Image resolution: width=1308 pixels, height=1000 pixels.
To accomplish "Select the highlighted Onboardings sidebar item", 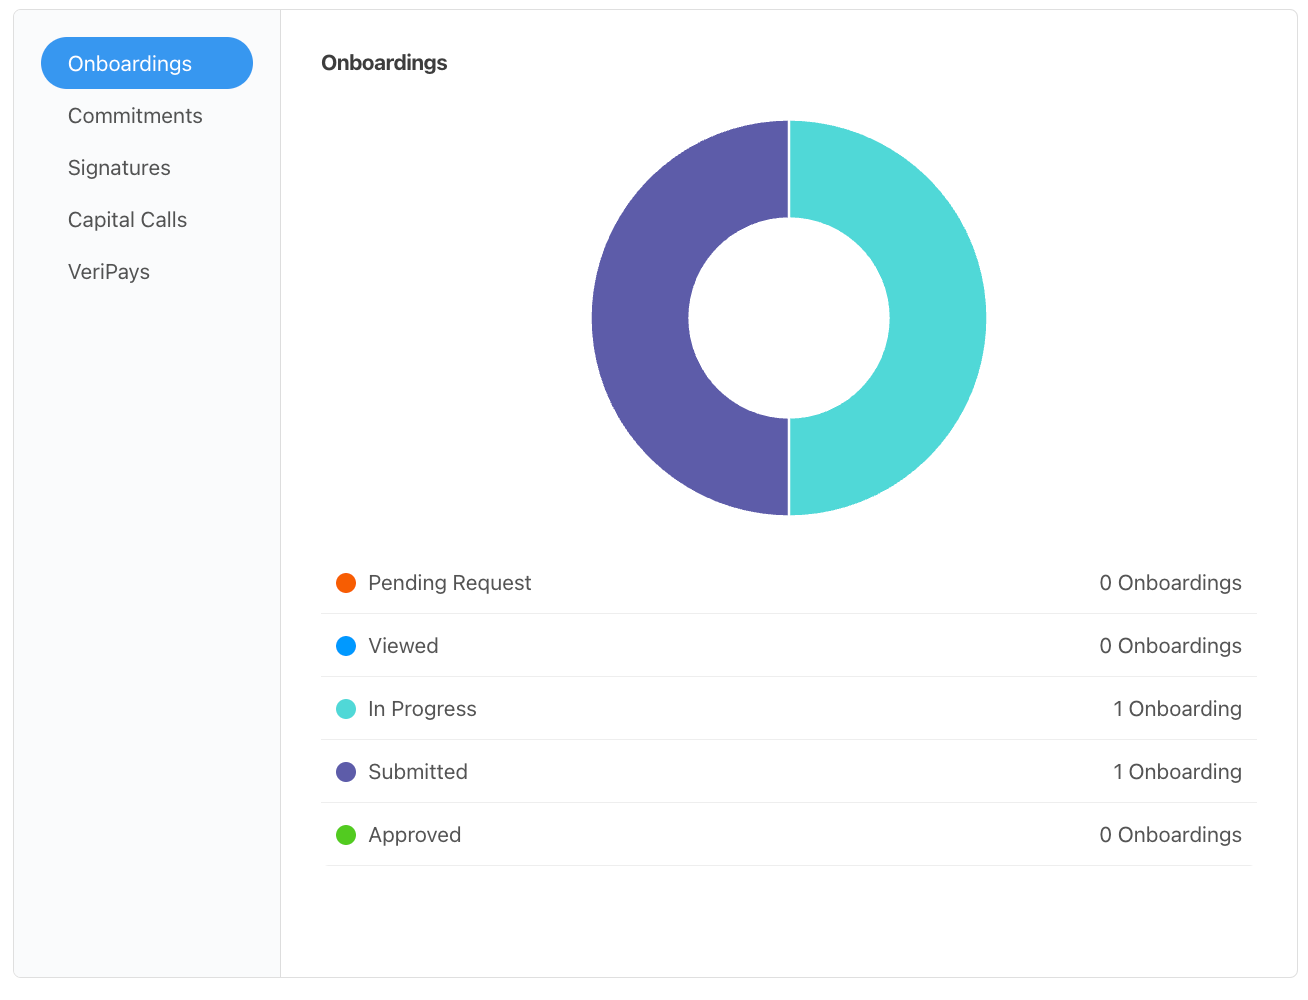I will 146,63.
